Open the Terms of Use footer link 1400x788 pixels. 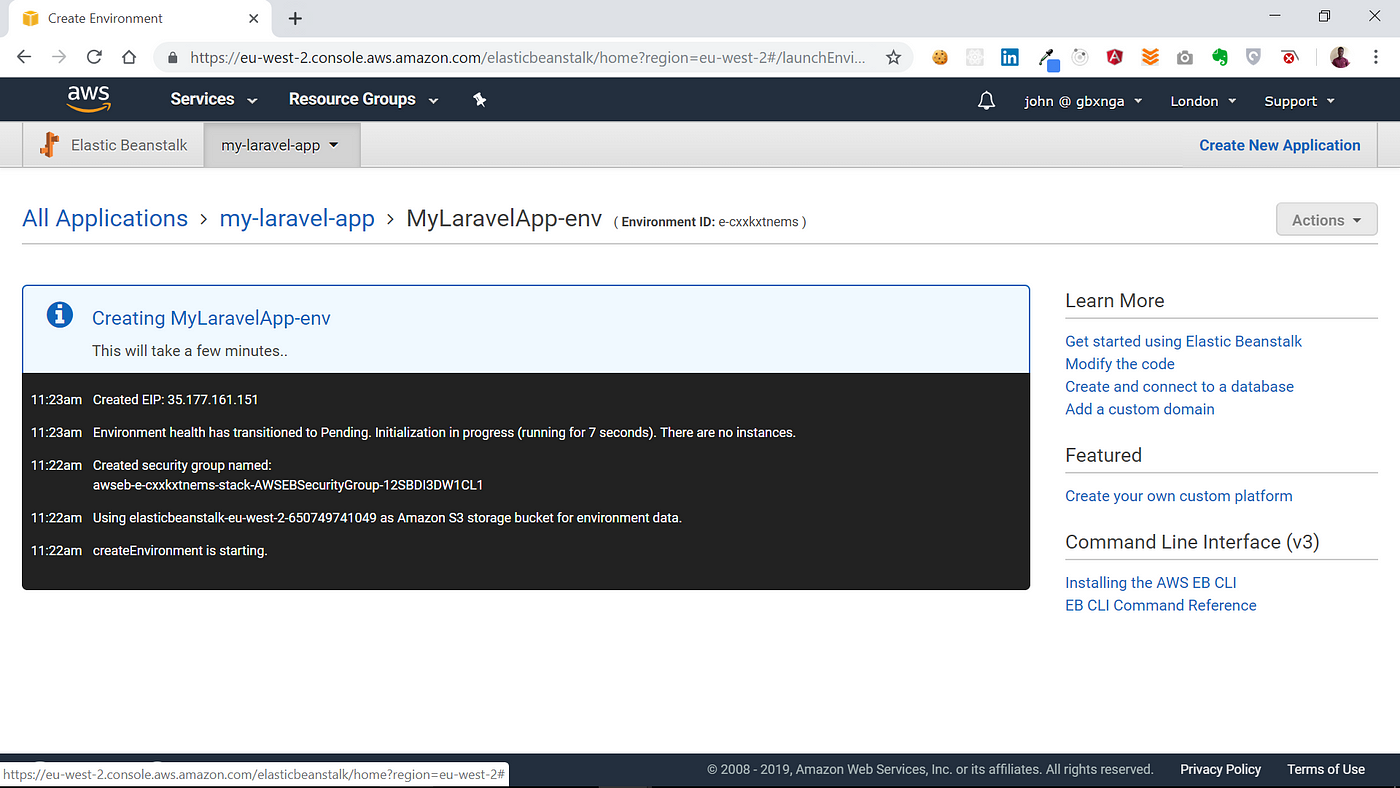point(1325,769)
